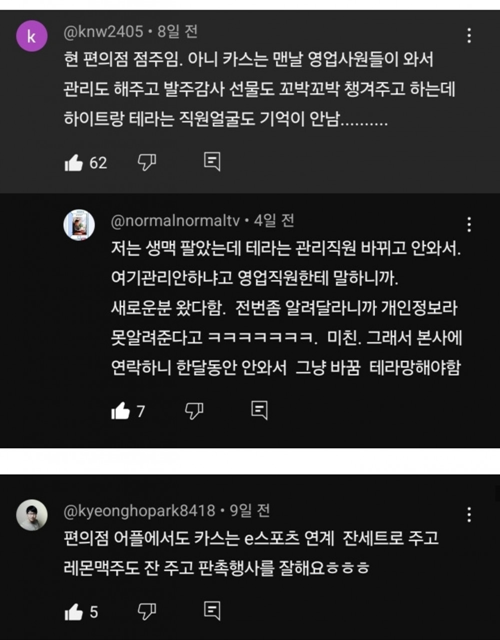Click the reply icon under the @kyeonghopark8418 comment
This screenshot has width=500, height=640.
pyautogui.click(x=212, y=611)
